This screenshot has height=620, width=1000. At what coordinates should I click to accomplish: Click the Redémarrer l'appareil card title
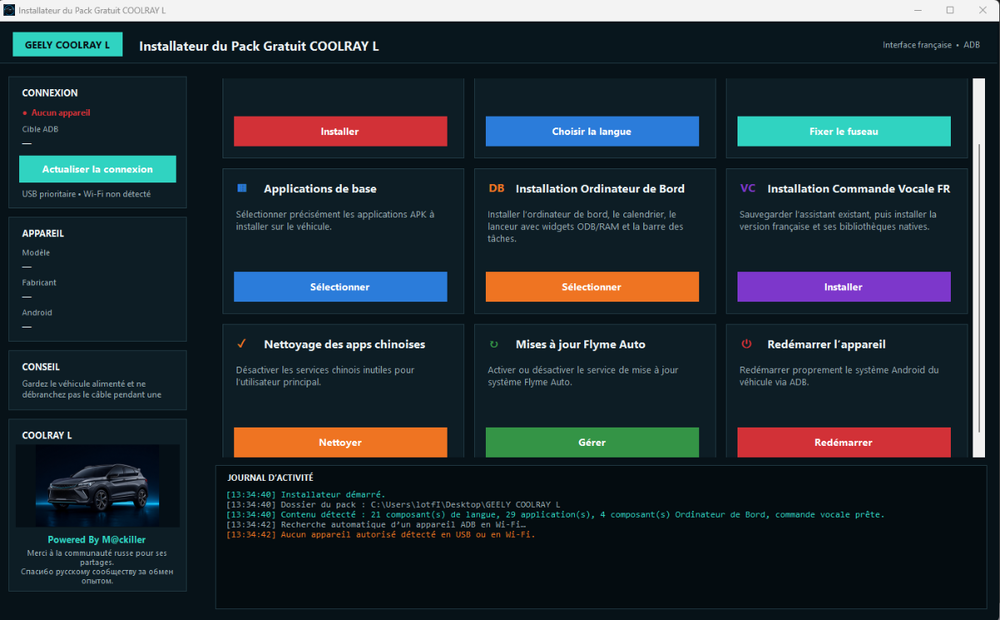pos(827,344)
